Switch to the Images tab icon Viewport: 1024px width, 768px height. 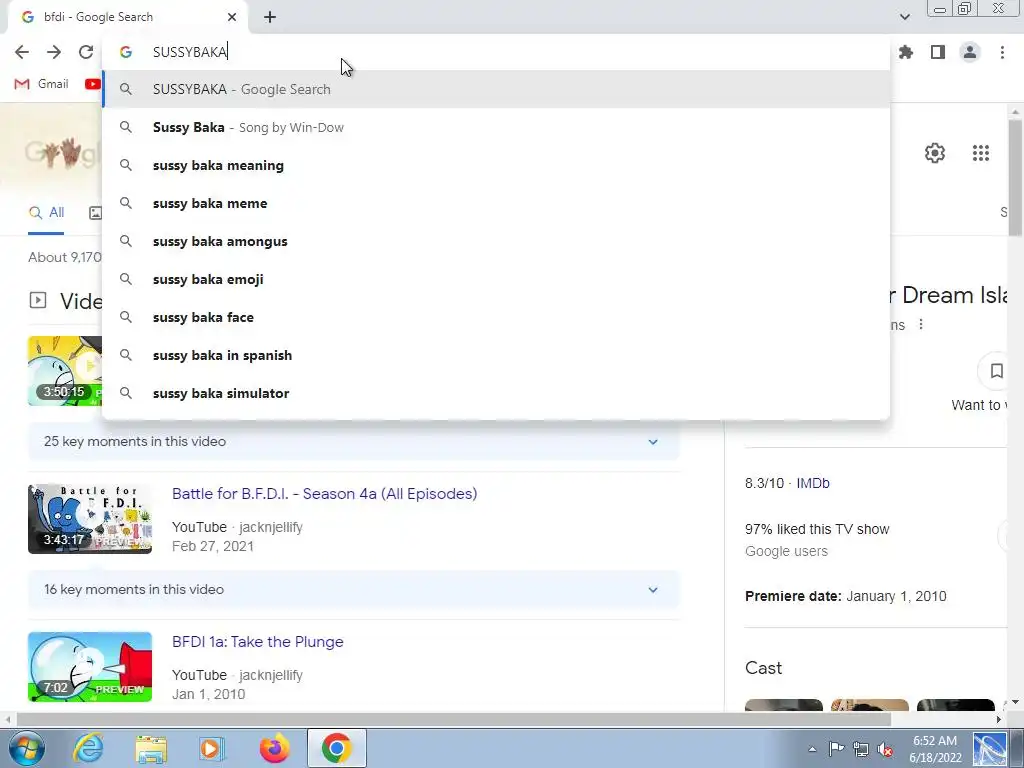tap(95, 213)
